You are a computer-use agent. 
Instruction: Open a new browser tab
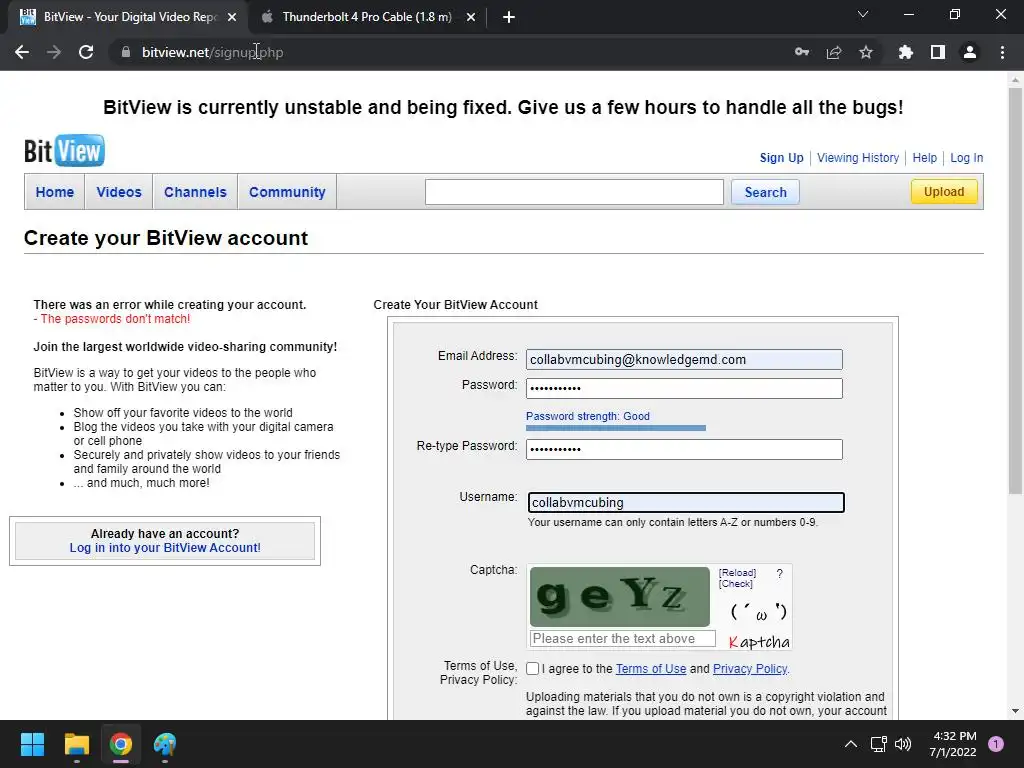click(509, 17)
